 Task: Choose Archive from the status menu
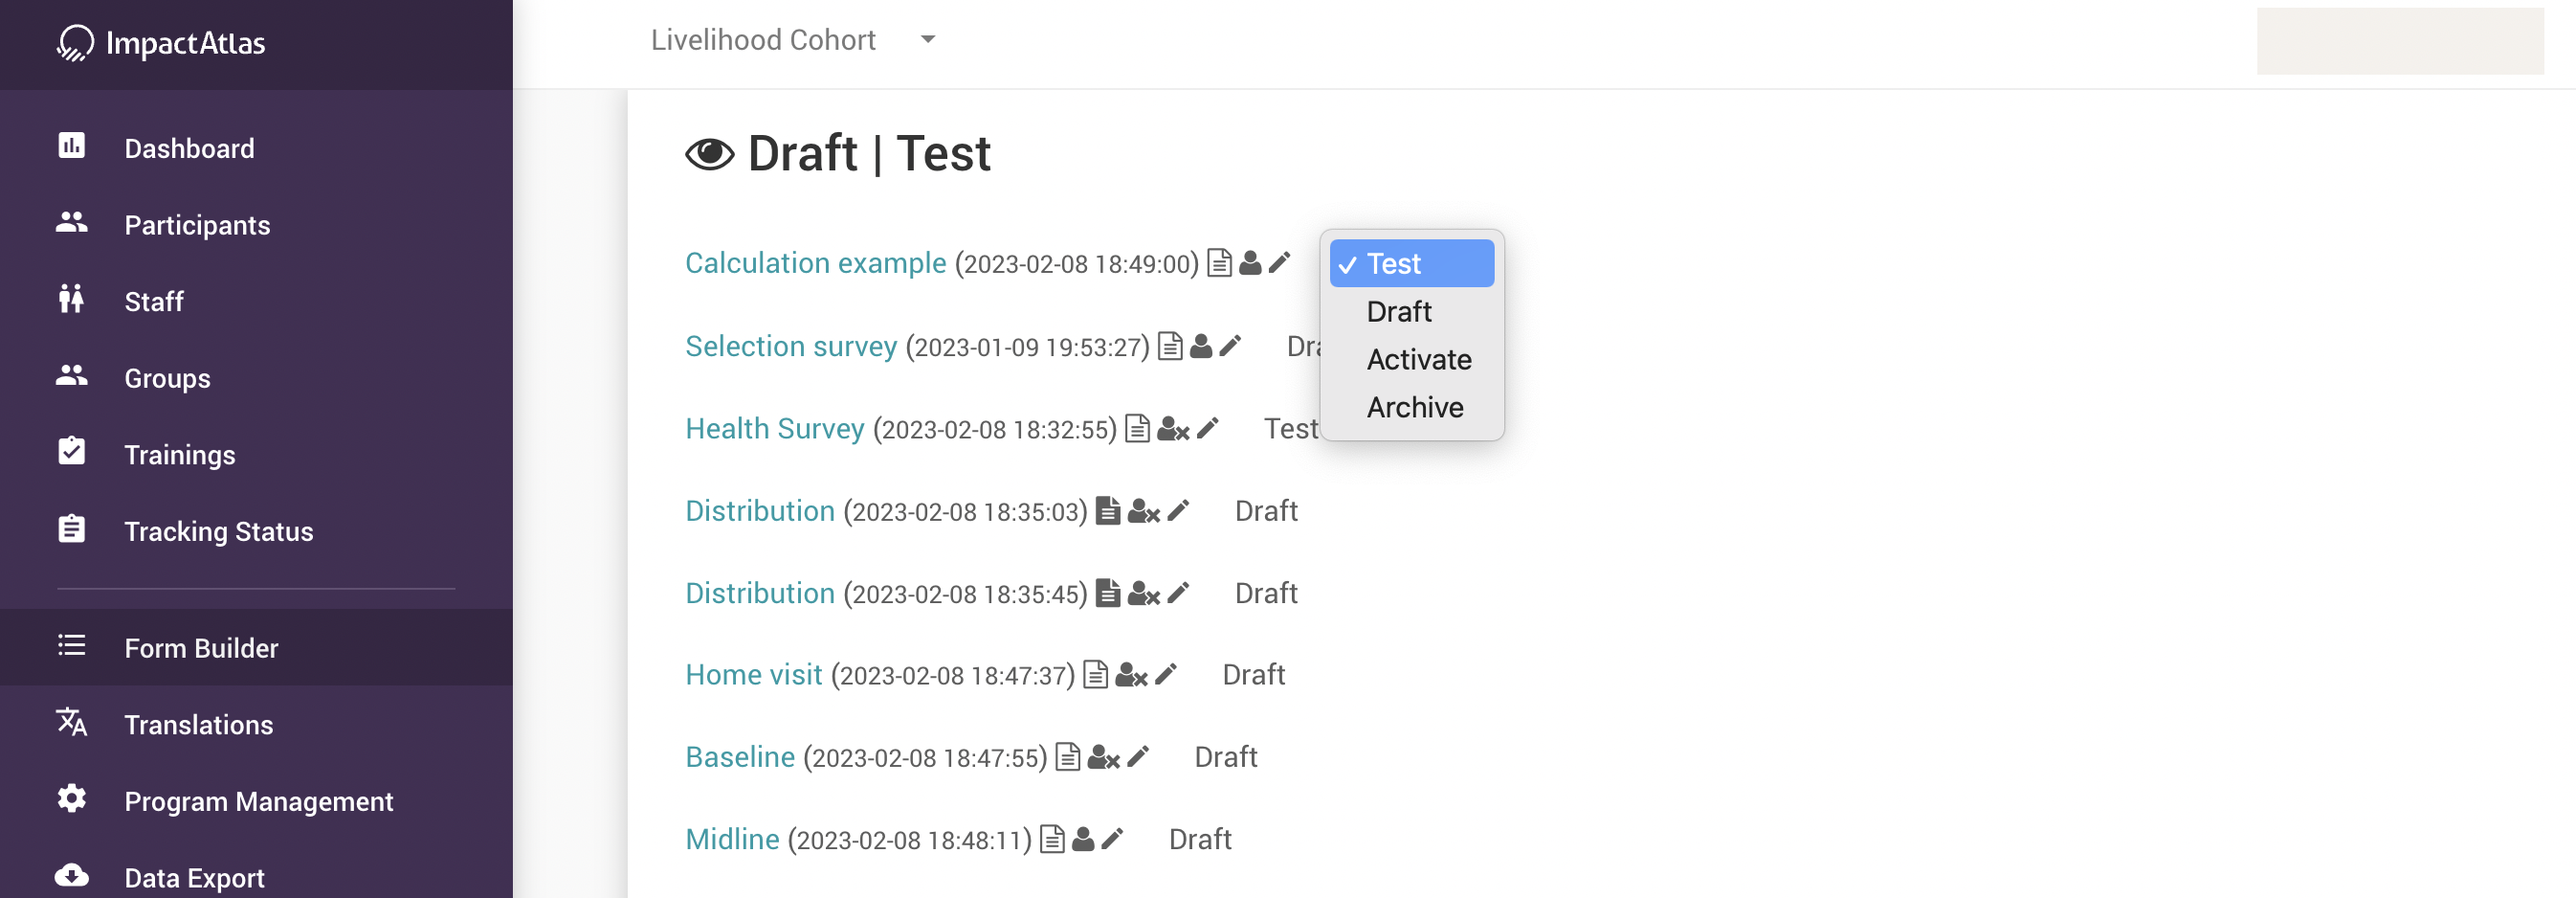[x=1414, y=408]
